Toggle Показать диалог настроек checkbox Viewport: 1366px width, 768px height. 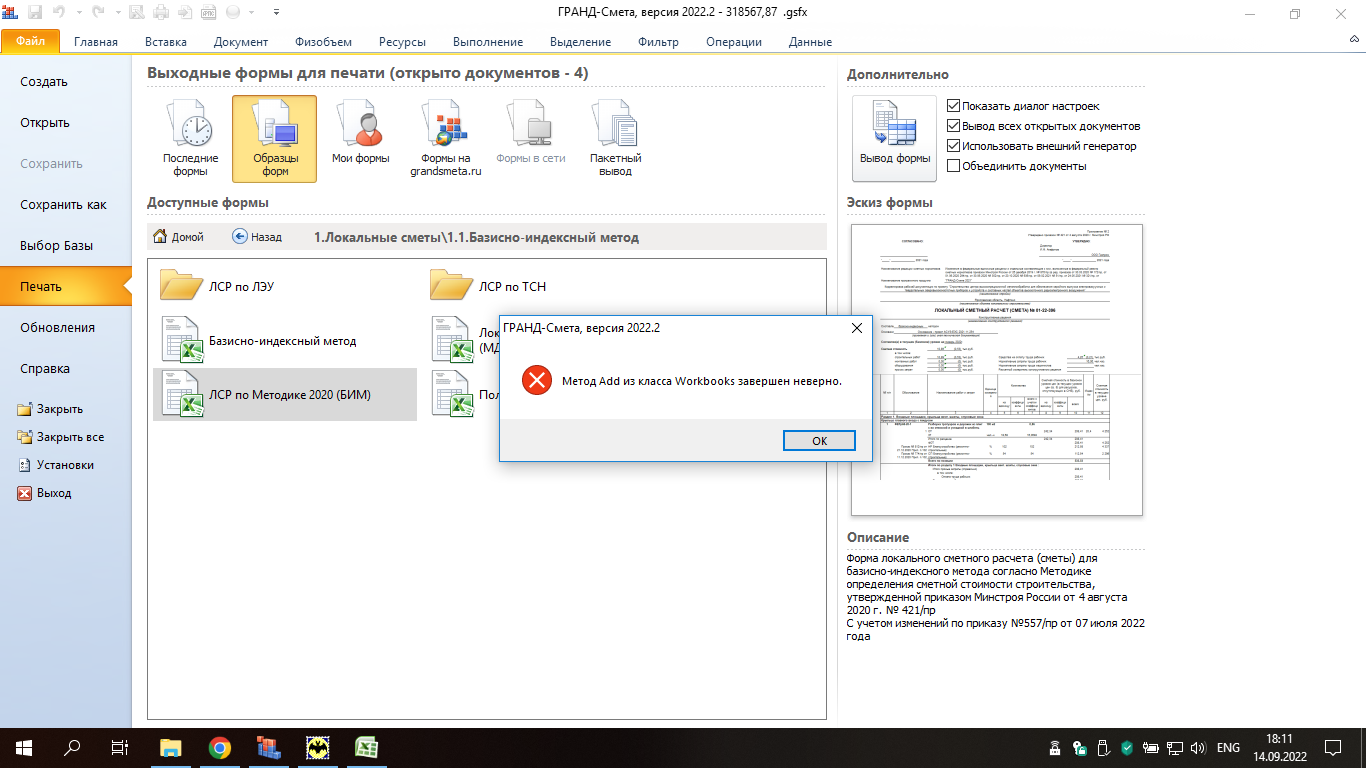953,106
